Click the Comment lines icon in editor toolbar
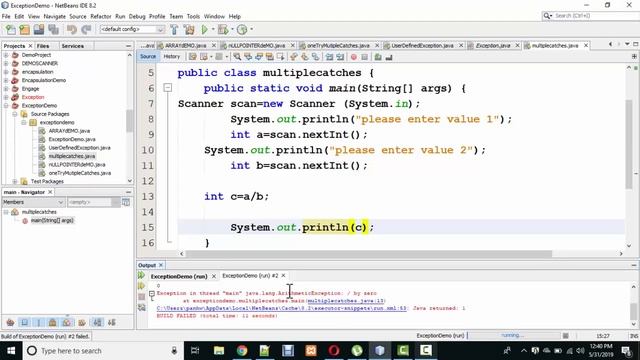The height and width of the screenshot is (360, 640). pyautogui.click(x=378, y=57)
